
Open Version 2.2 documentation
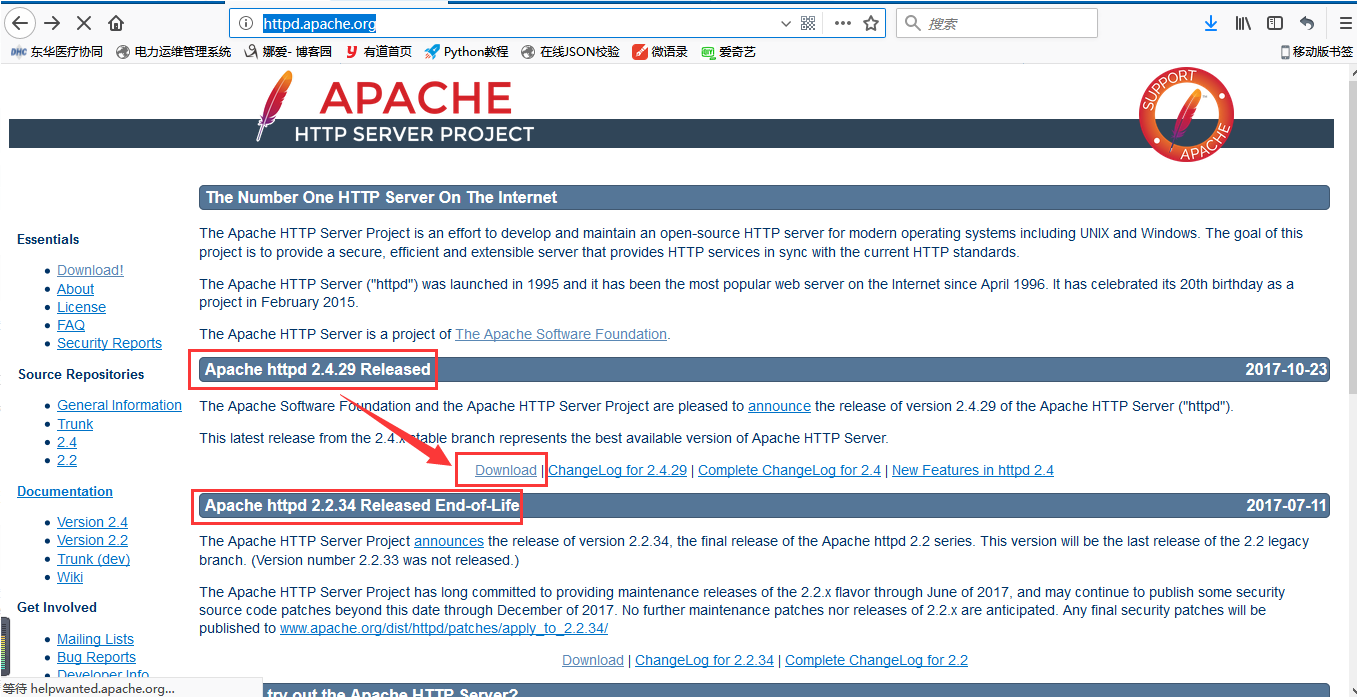[92, 540]
